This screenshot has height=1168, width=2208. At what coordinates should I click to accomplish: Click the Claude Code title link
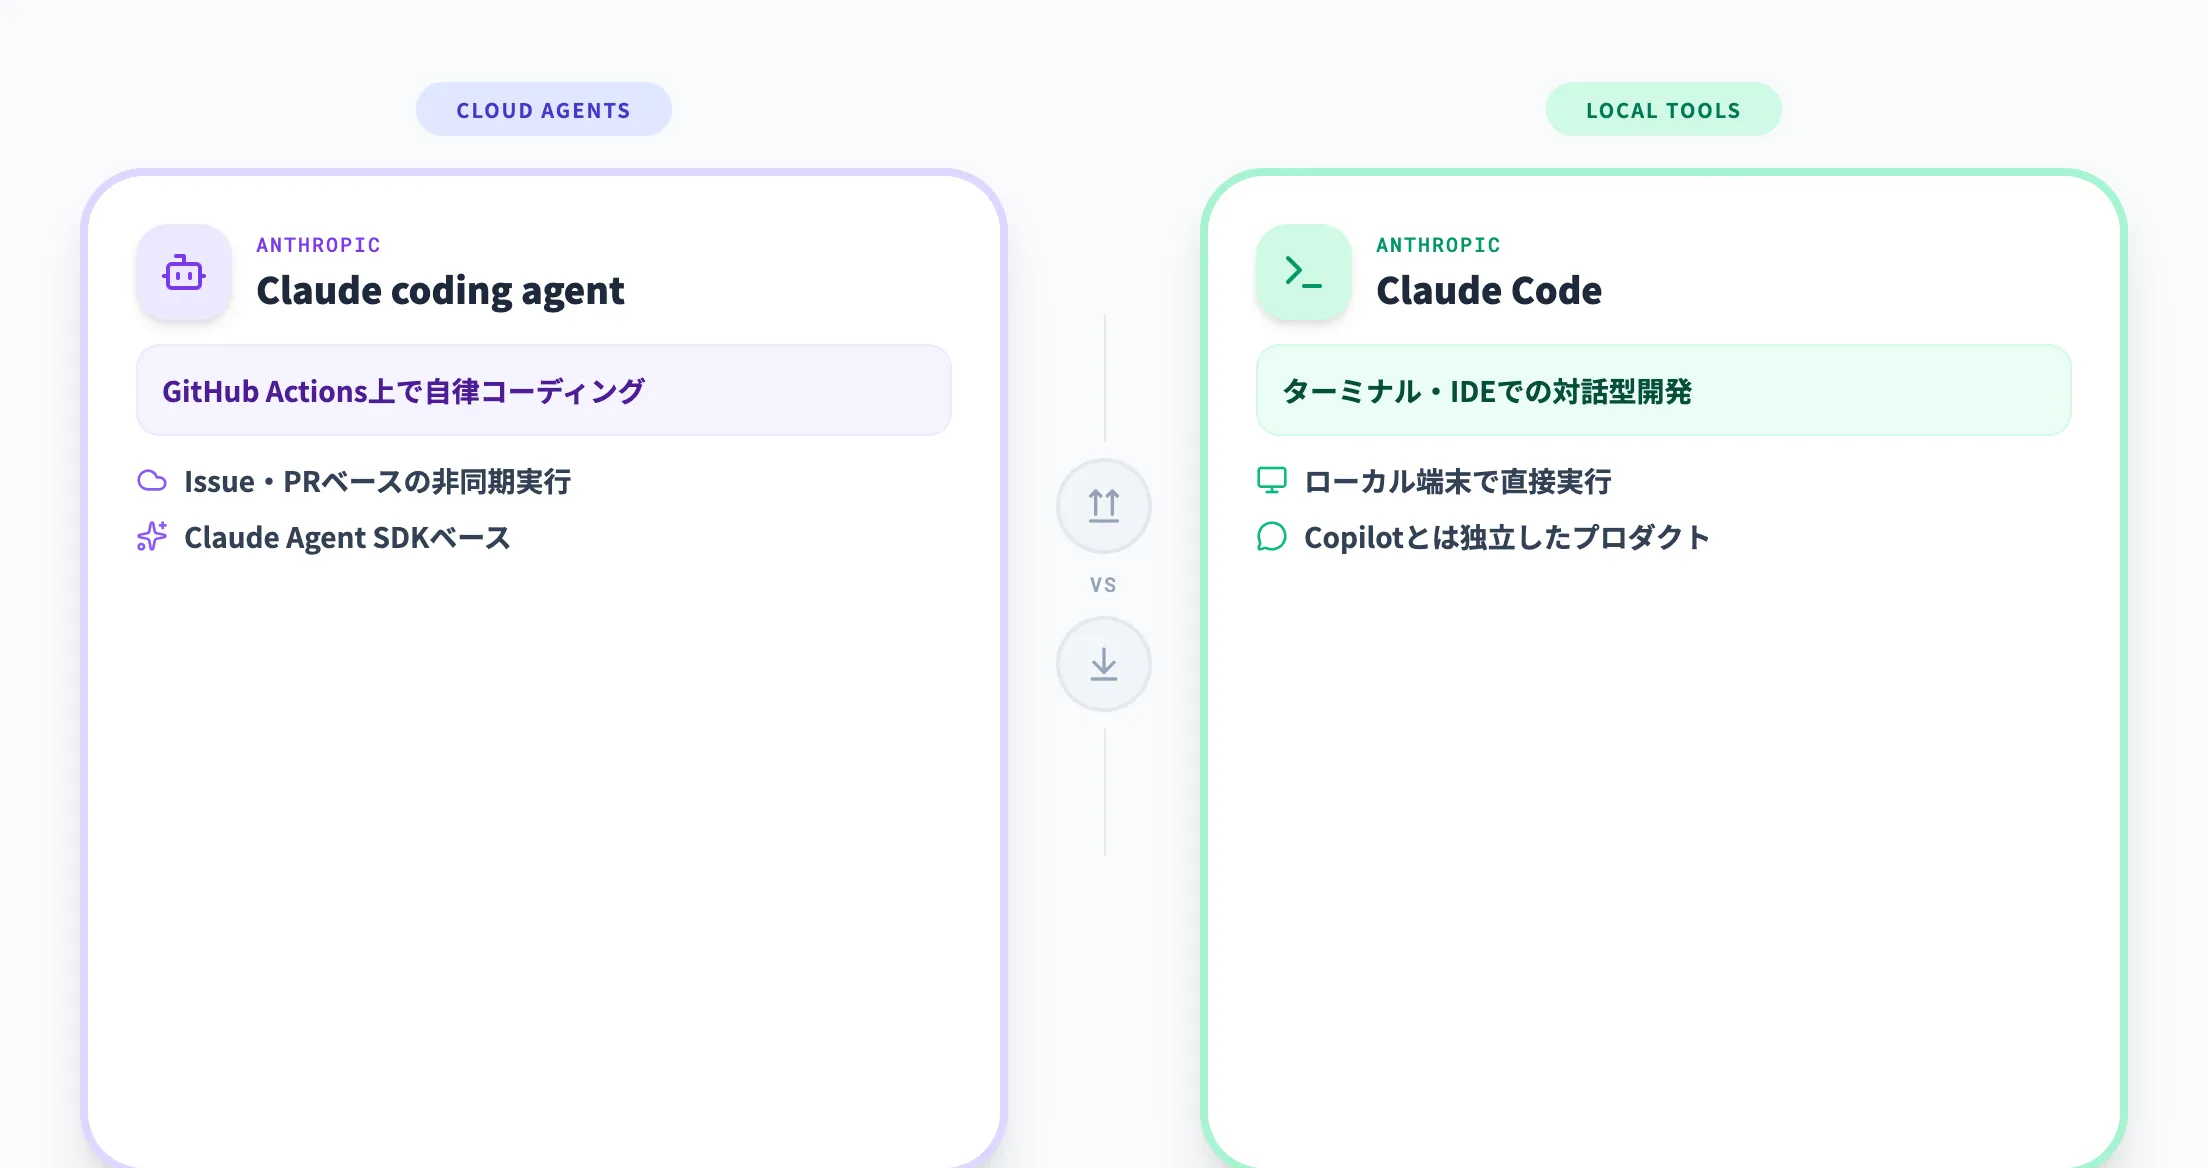[1490, 290]
